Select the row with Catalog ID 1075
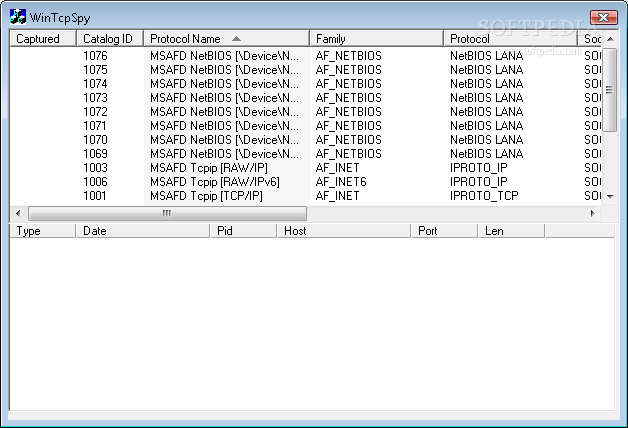The image size is (628, 428). pos(306,70)
